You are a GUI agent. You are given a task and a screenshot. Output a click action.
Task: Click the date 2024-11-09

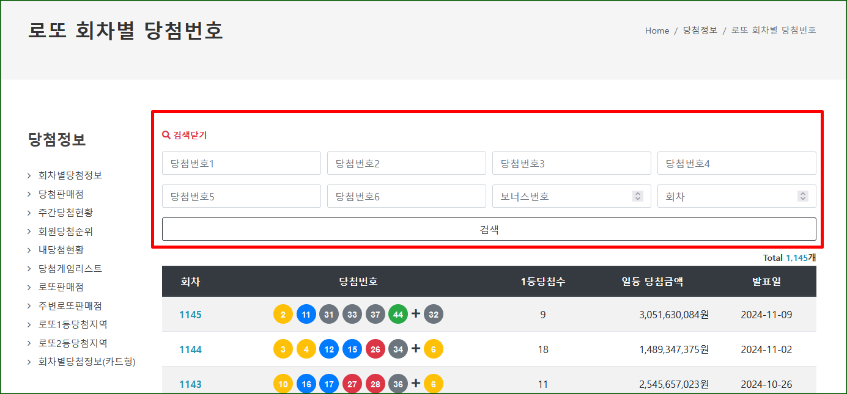pyautogui.click(x=767, y=315)
